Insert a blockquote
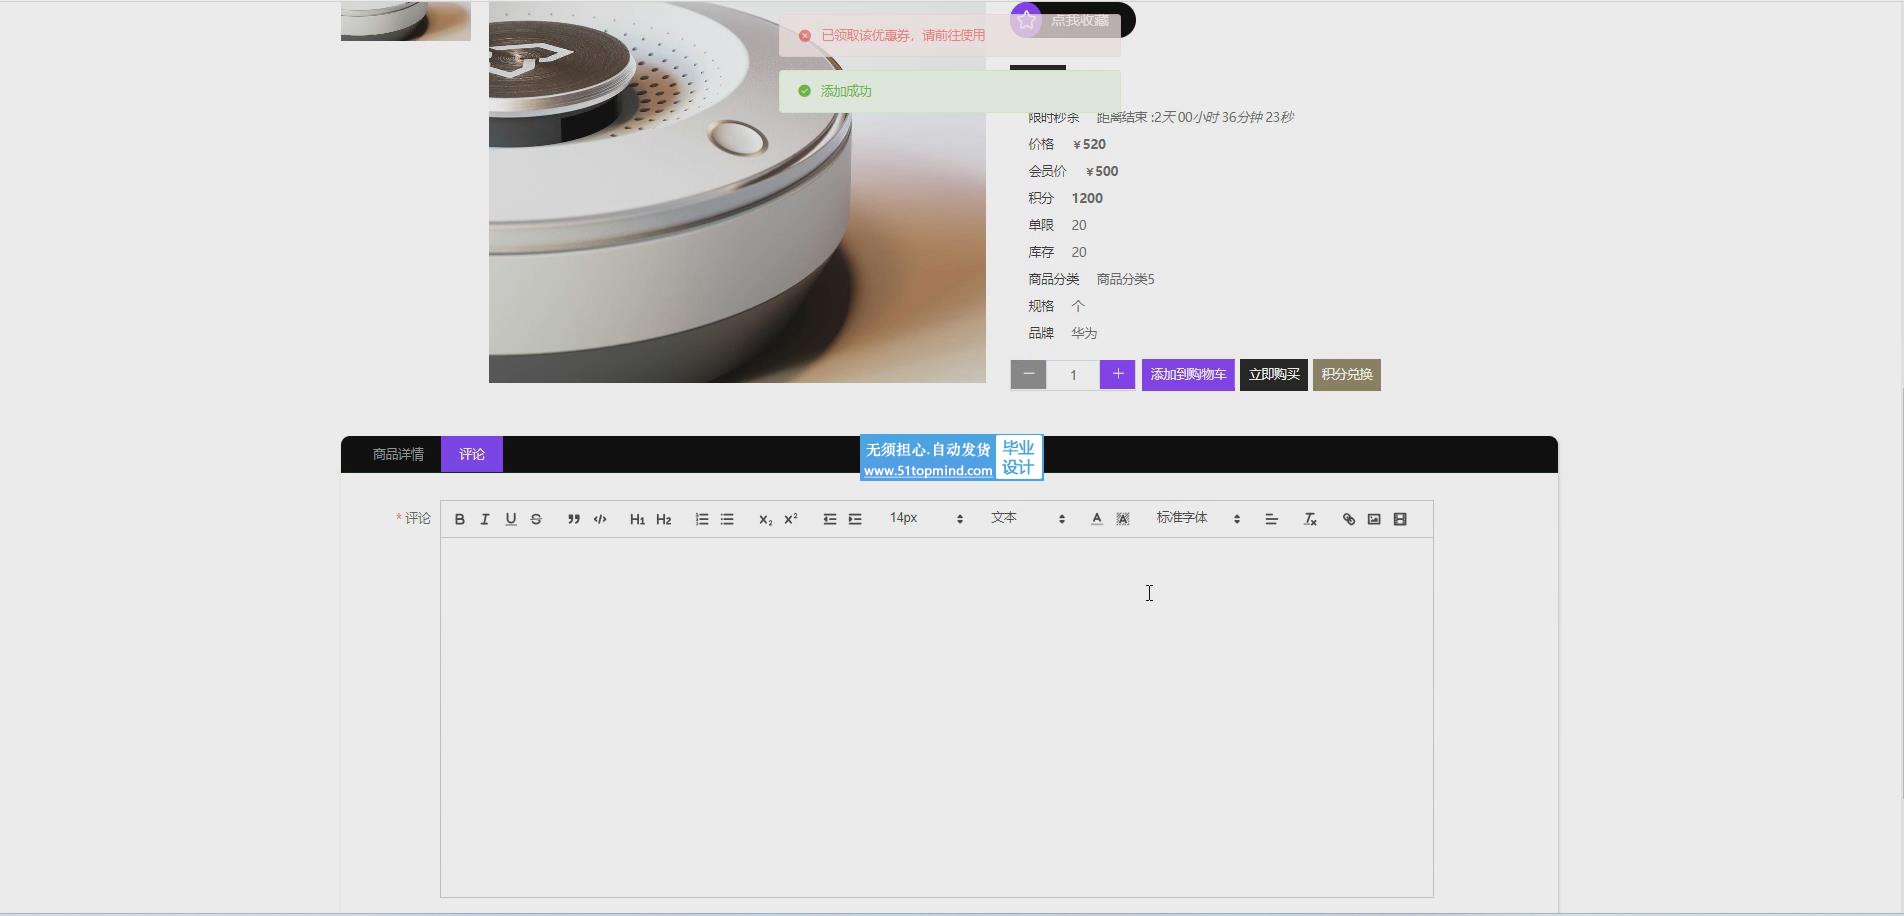This screenshot has height=916, width=1904. point(574,519)
